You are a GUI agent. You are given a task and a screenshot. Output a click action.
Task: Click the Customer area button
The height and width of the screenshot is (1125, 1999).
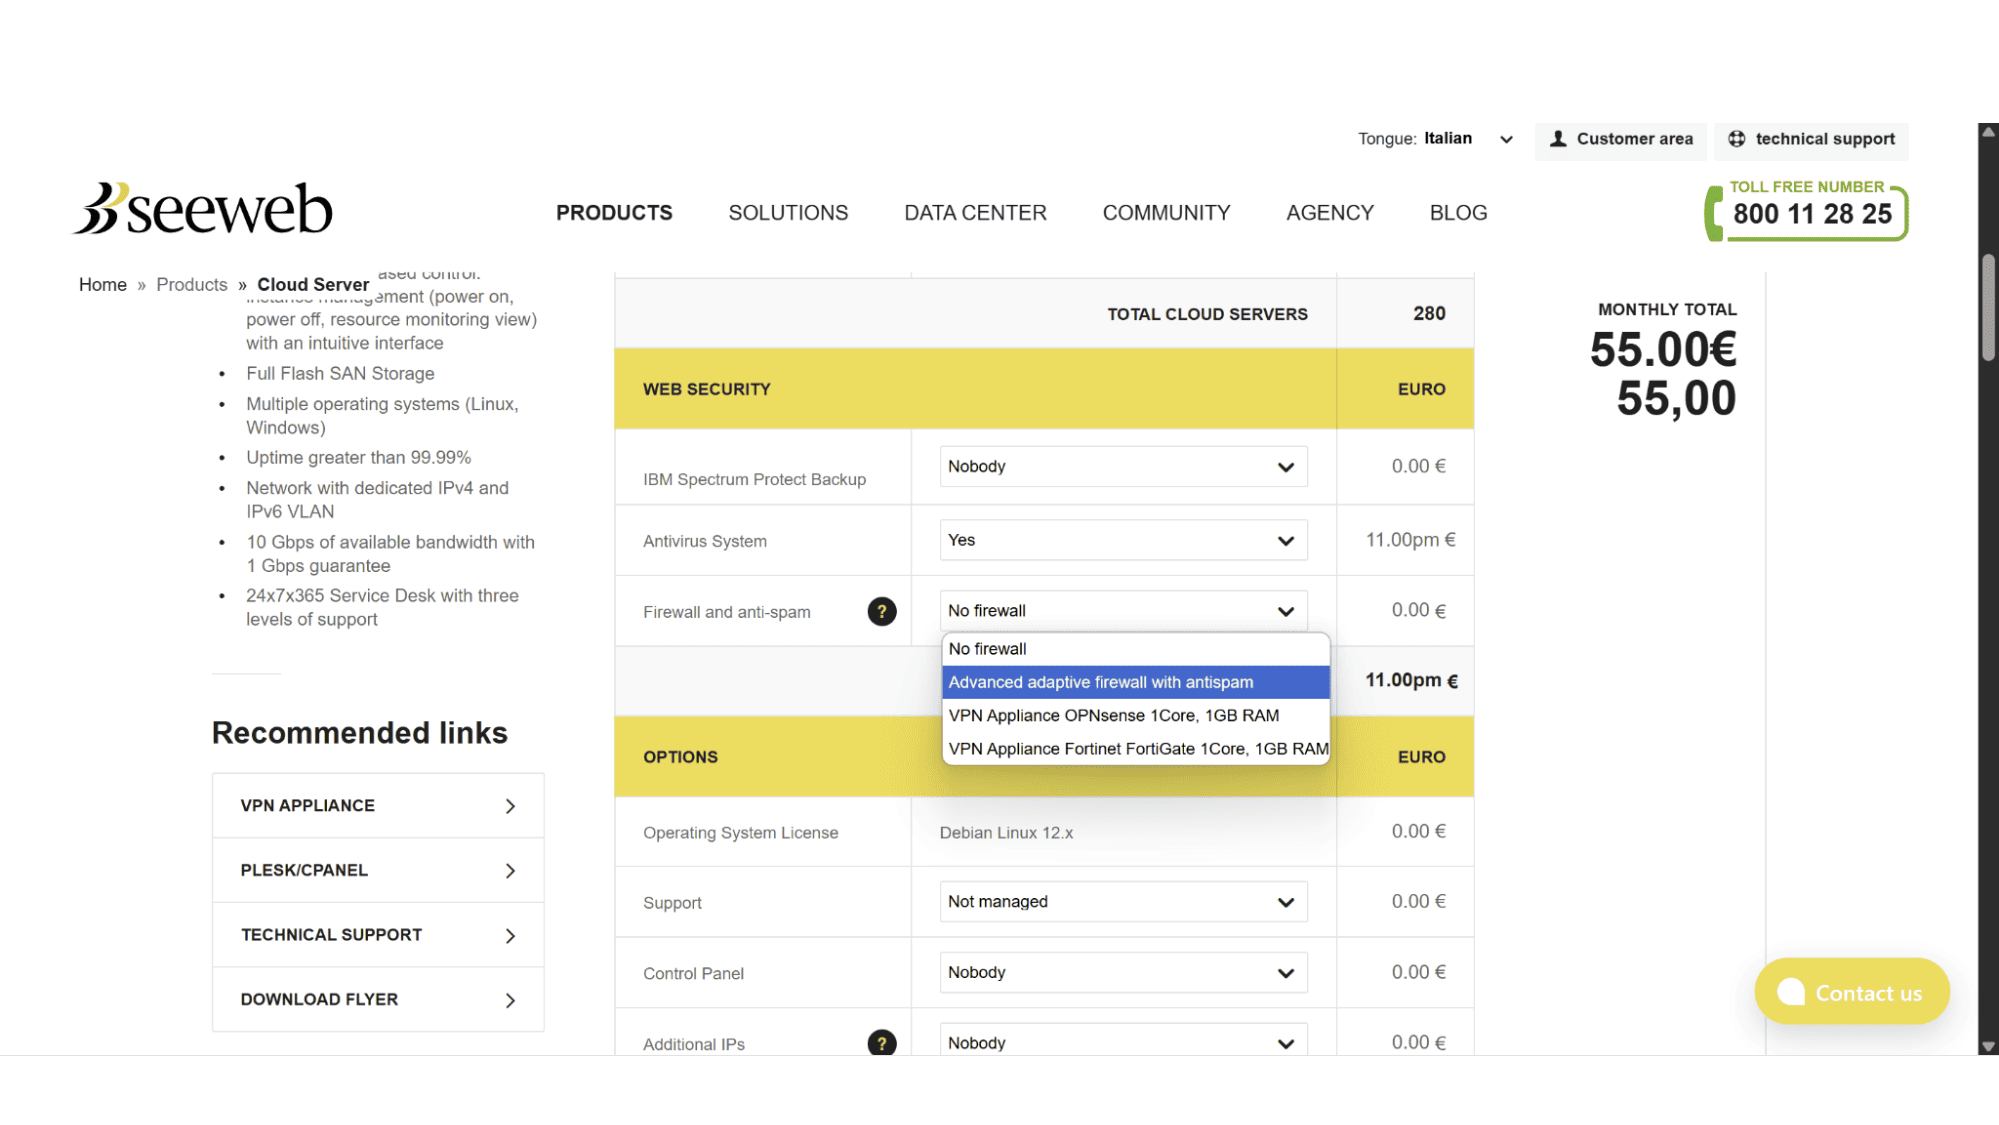point(1621,140)
